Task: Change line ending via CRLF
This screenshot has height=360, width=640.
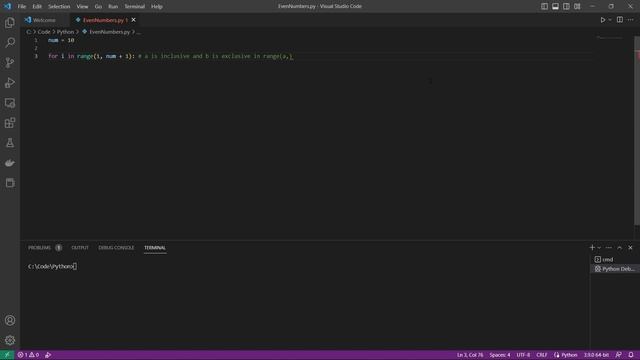Action: click(542, 355)
